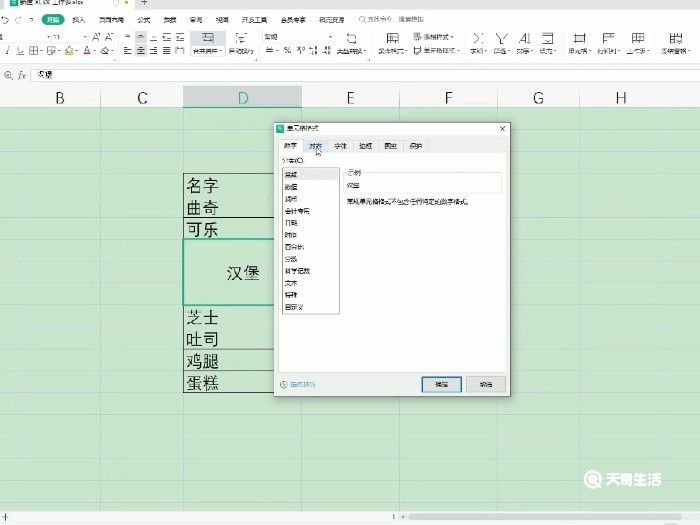Toggle underline text formatting
This screenshot has width=700, height=525.
click(x=20, y=50)
